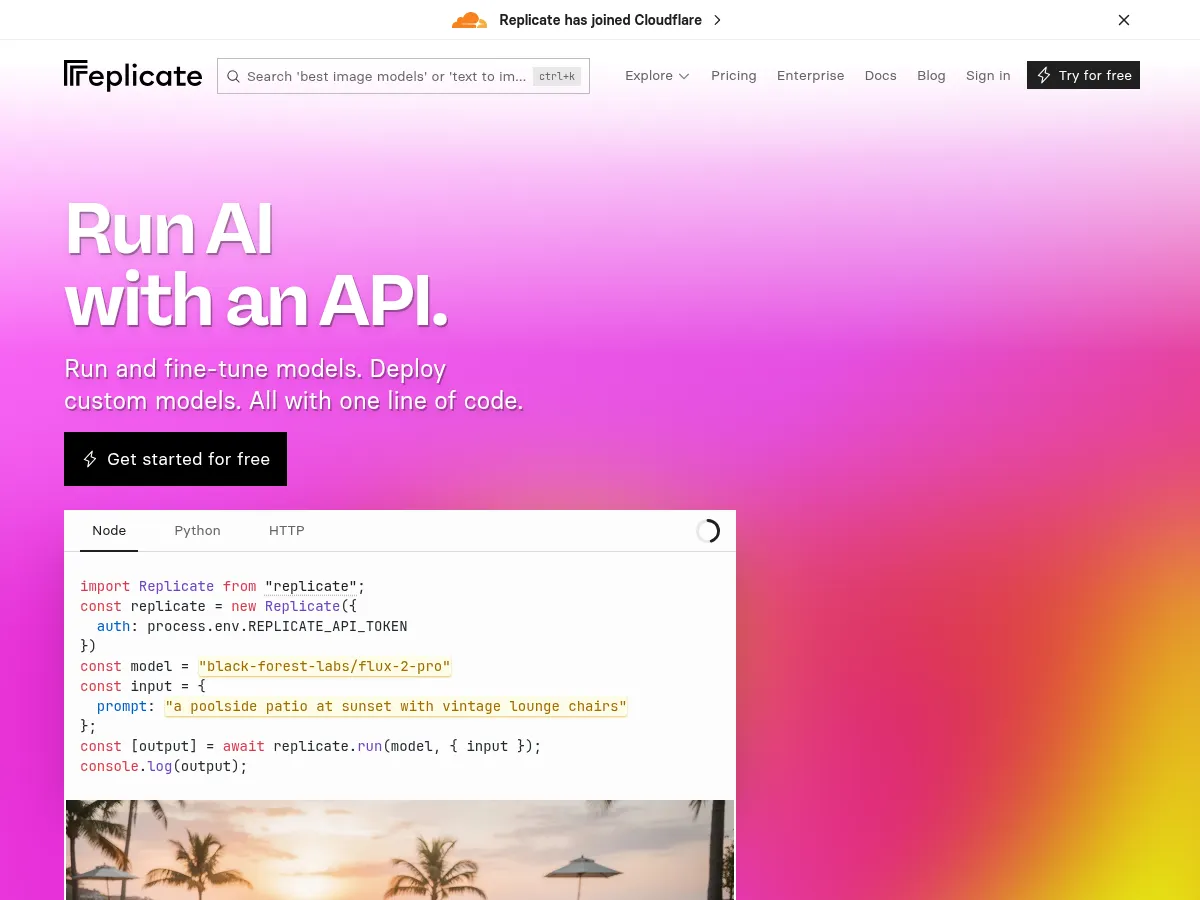Click the magnifier icon in search bar
Screen dimensions: 1200x900
pos(233,76)
